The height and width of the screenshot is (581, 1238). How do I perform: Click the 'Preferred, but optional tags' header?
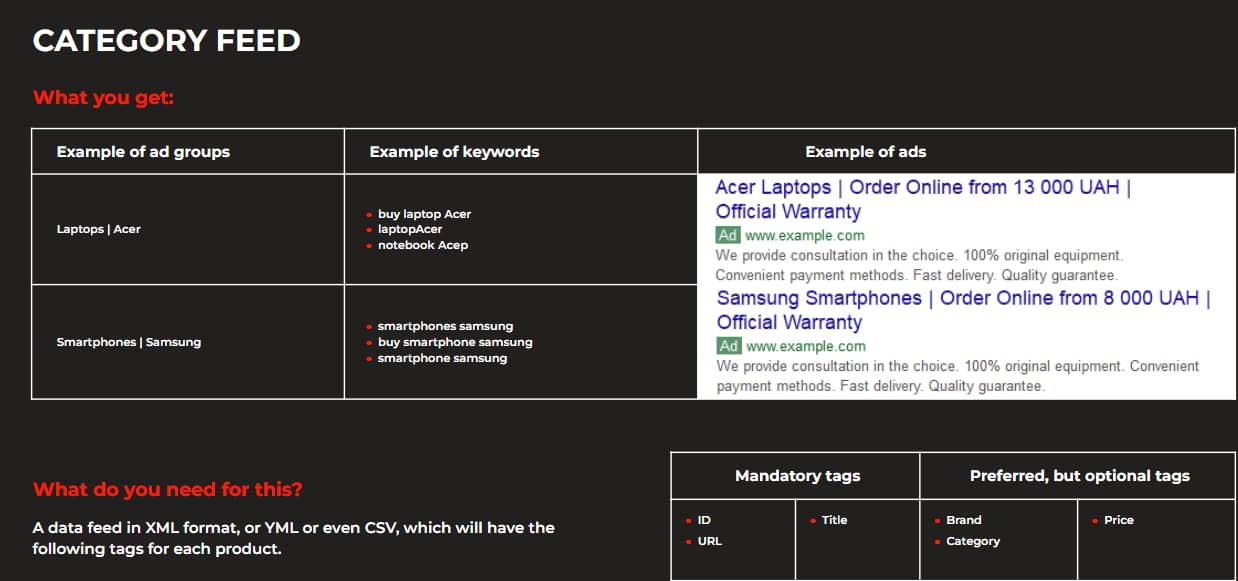click(1079, 476)
